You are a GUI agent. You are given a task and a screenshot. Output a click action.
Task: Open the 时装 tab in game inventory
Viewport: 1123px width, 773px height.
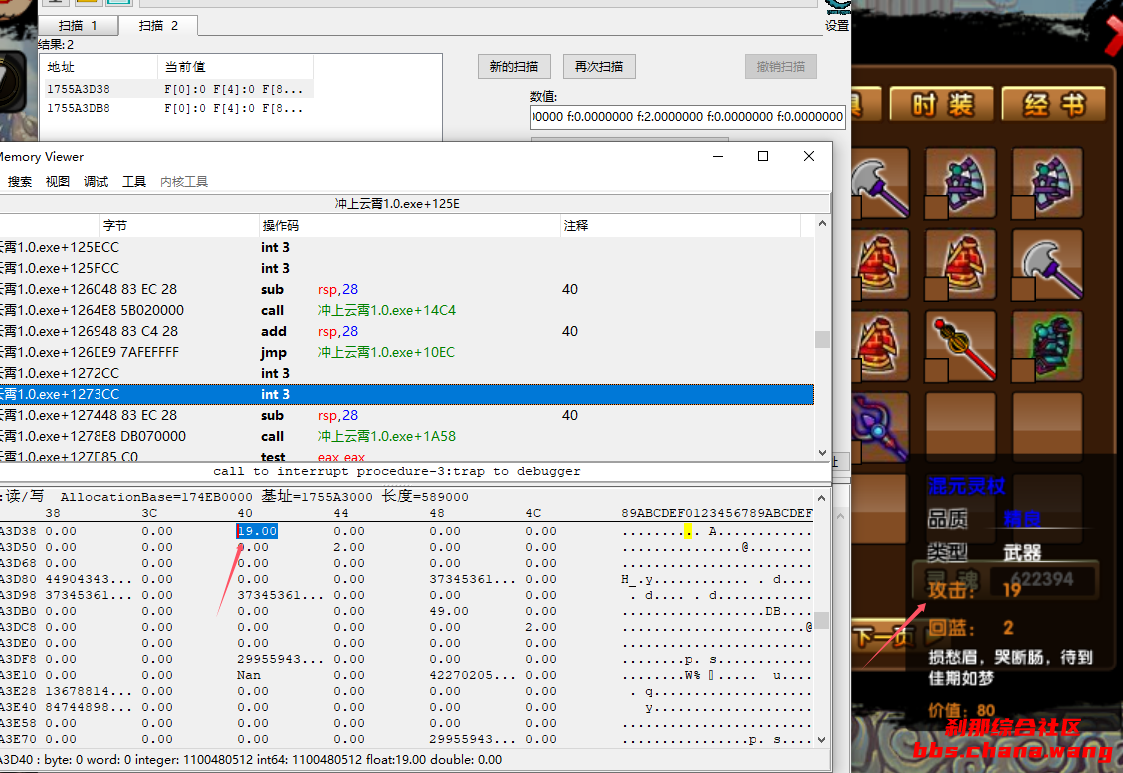click(x=943, y=104)
